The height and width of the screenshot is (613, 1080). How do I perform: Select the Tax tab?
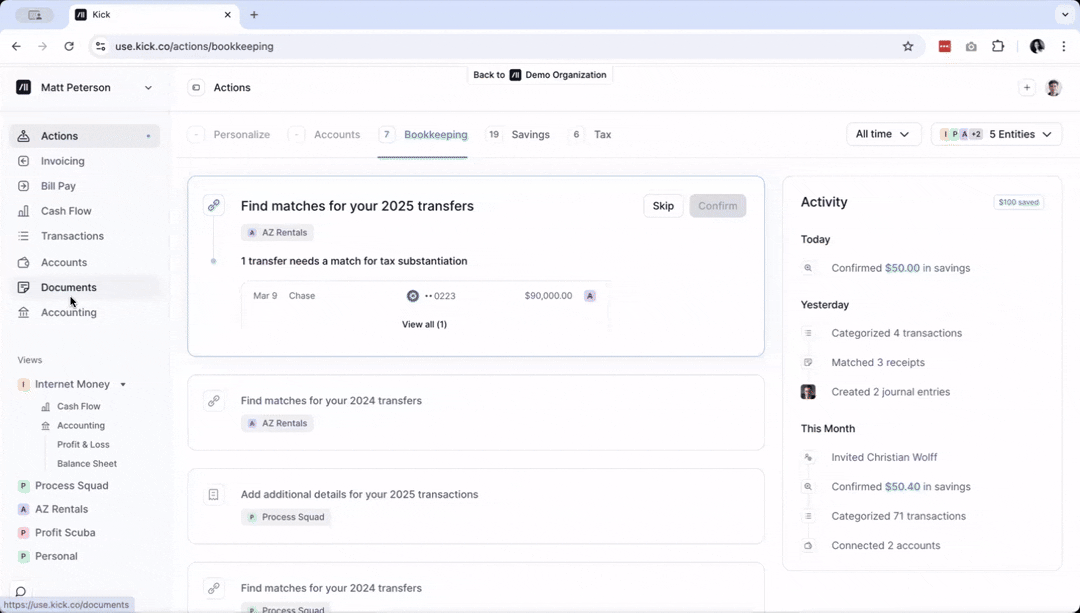pos(602,134)
